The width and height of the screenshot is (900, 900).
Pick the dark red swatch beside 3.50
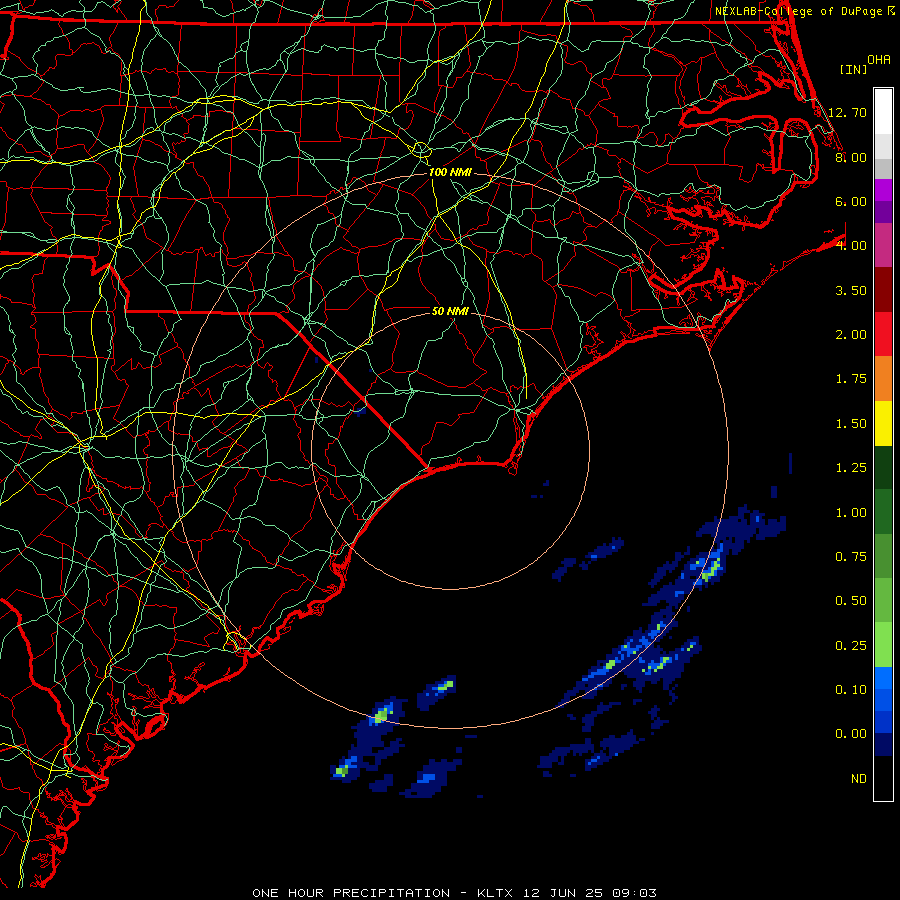[883, 290]
